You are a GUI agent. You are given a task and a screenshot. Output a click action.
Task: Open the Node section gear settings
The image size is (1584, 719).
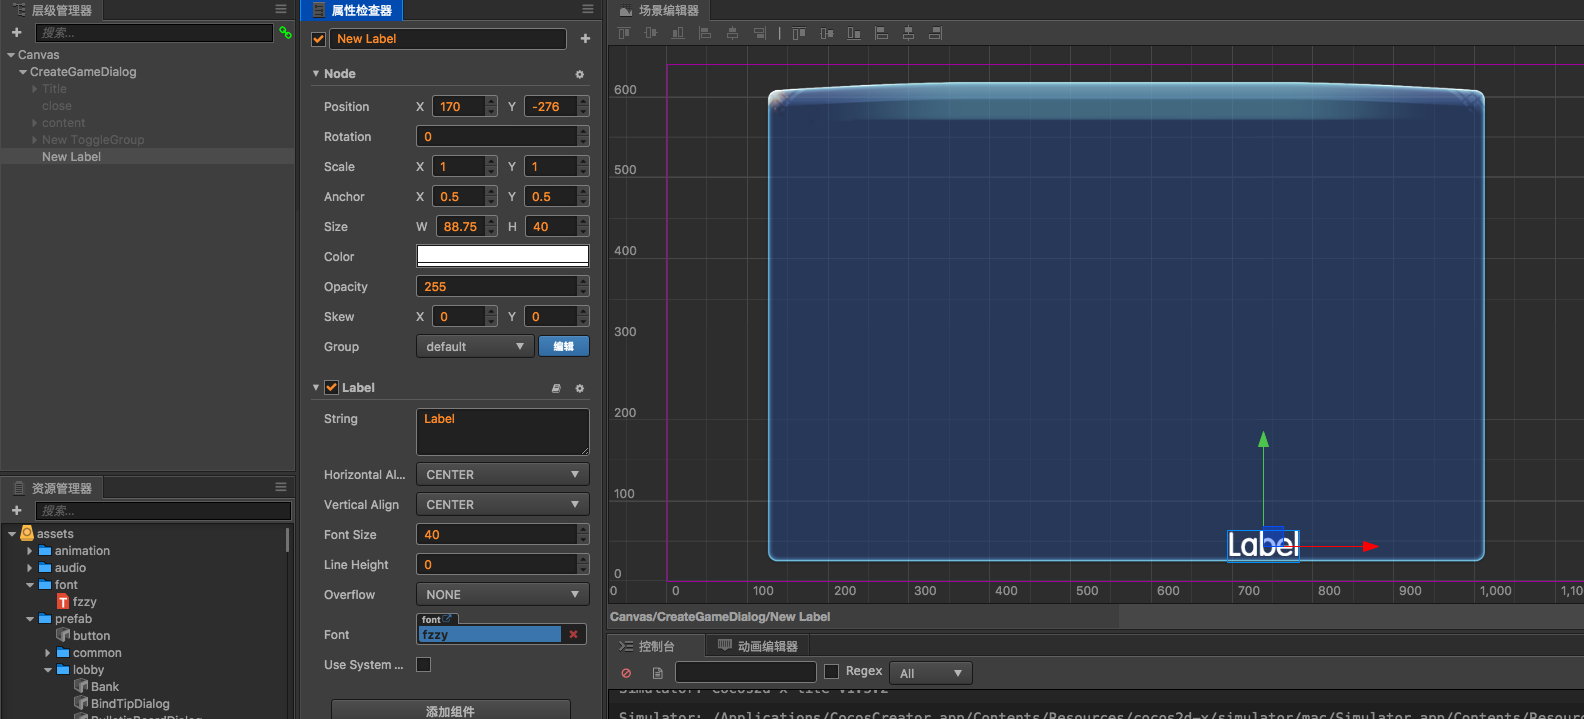tap(579, 74)
